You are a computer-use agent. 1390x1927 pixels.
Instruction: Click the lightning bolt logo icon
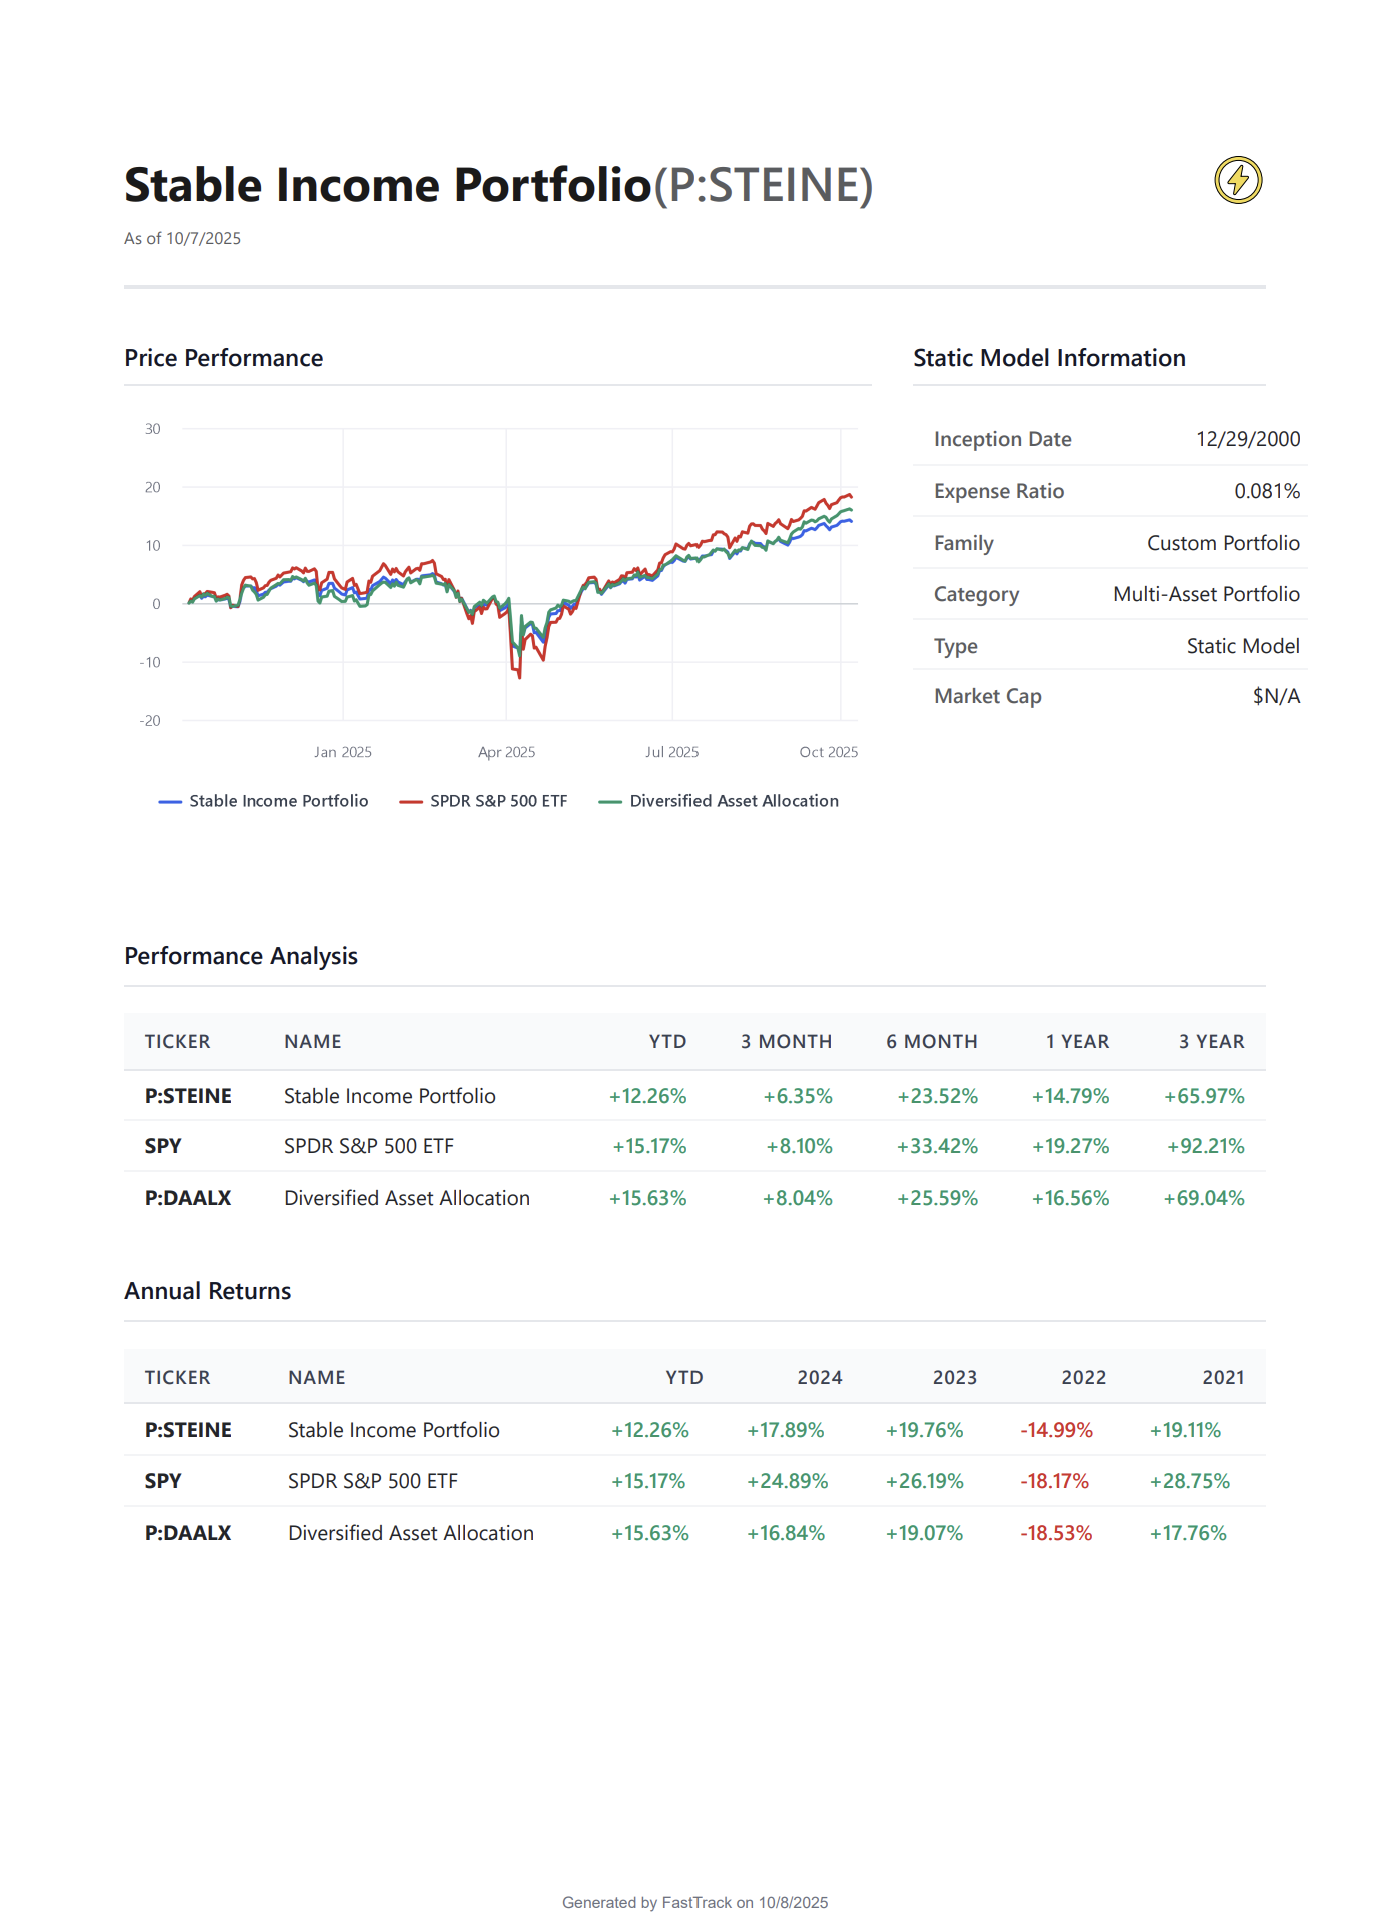point(1238,180)
